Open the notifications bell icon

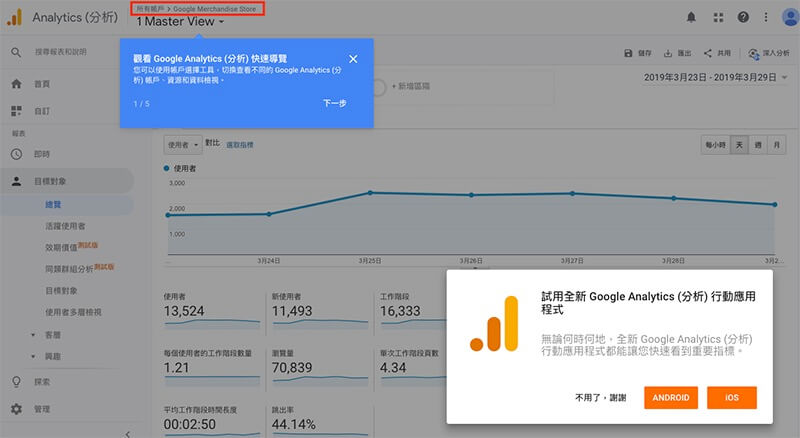tap(691, 17)
